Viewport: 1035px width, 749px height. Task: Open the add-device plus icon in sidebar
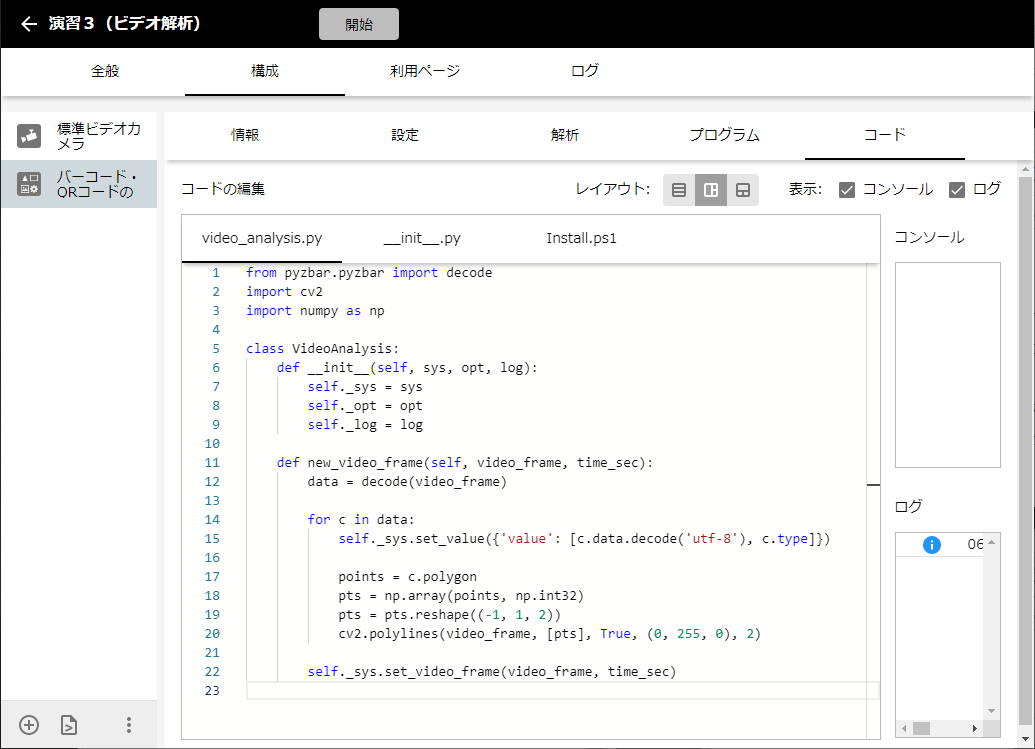28,724
